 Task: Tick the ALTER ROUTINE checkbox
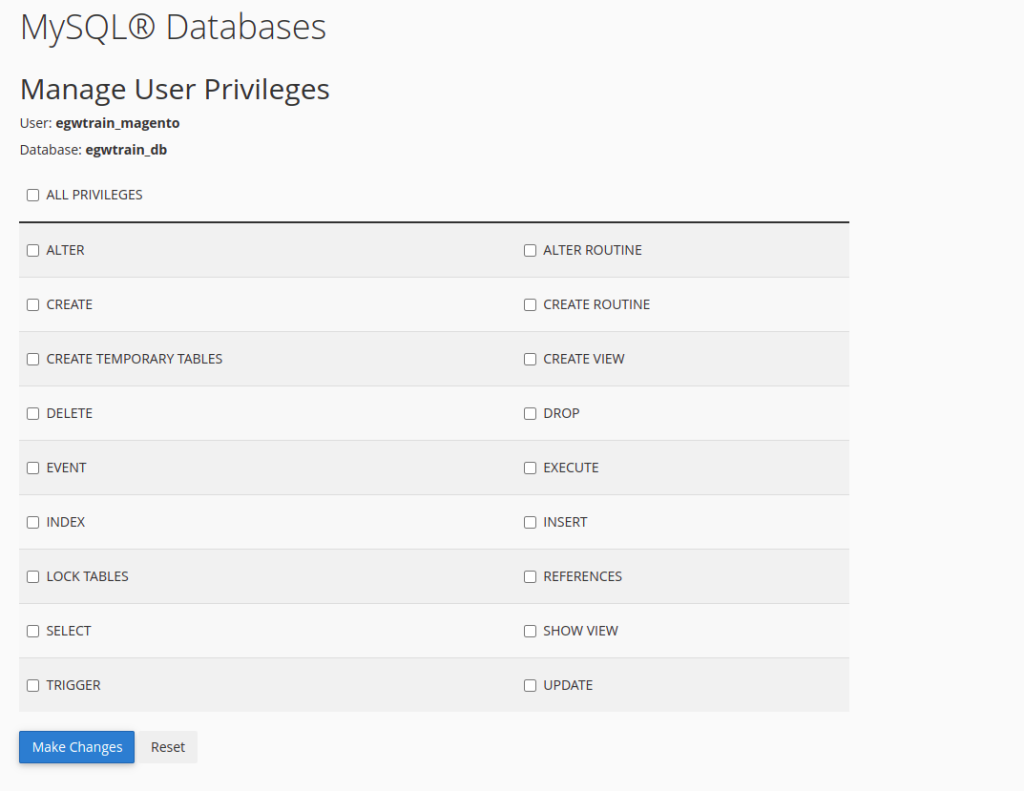pyautogui.click(x=530, y=250)
